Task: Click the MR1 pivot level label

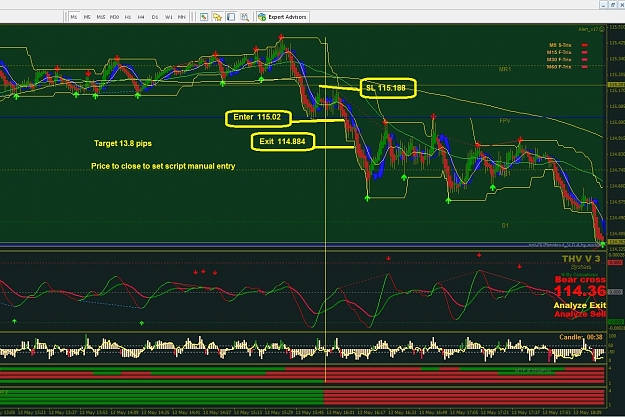Action: click(x=505, y=69)
